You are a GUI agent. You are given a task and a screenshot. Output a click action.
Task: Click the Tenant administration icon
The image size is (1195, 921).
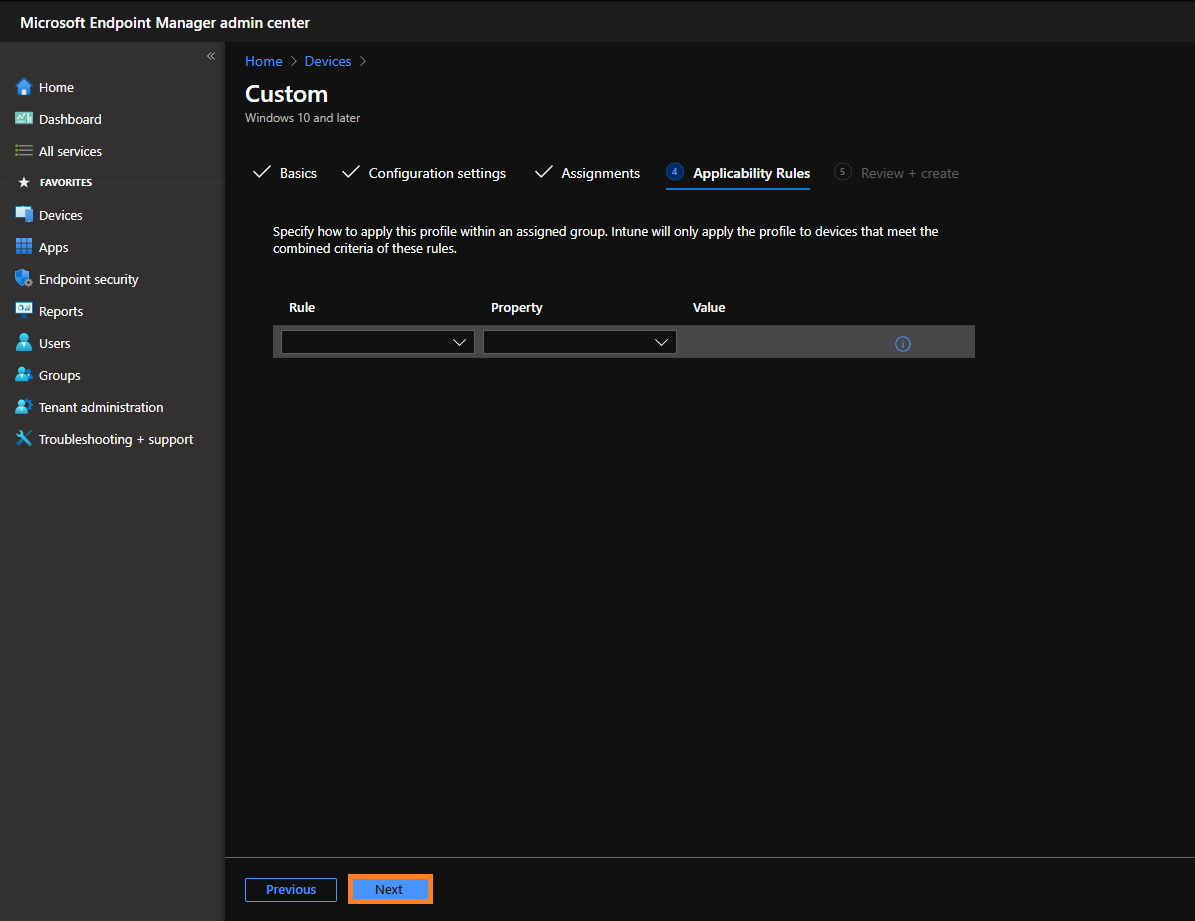point(24,406)
